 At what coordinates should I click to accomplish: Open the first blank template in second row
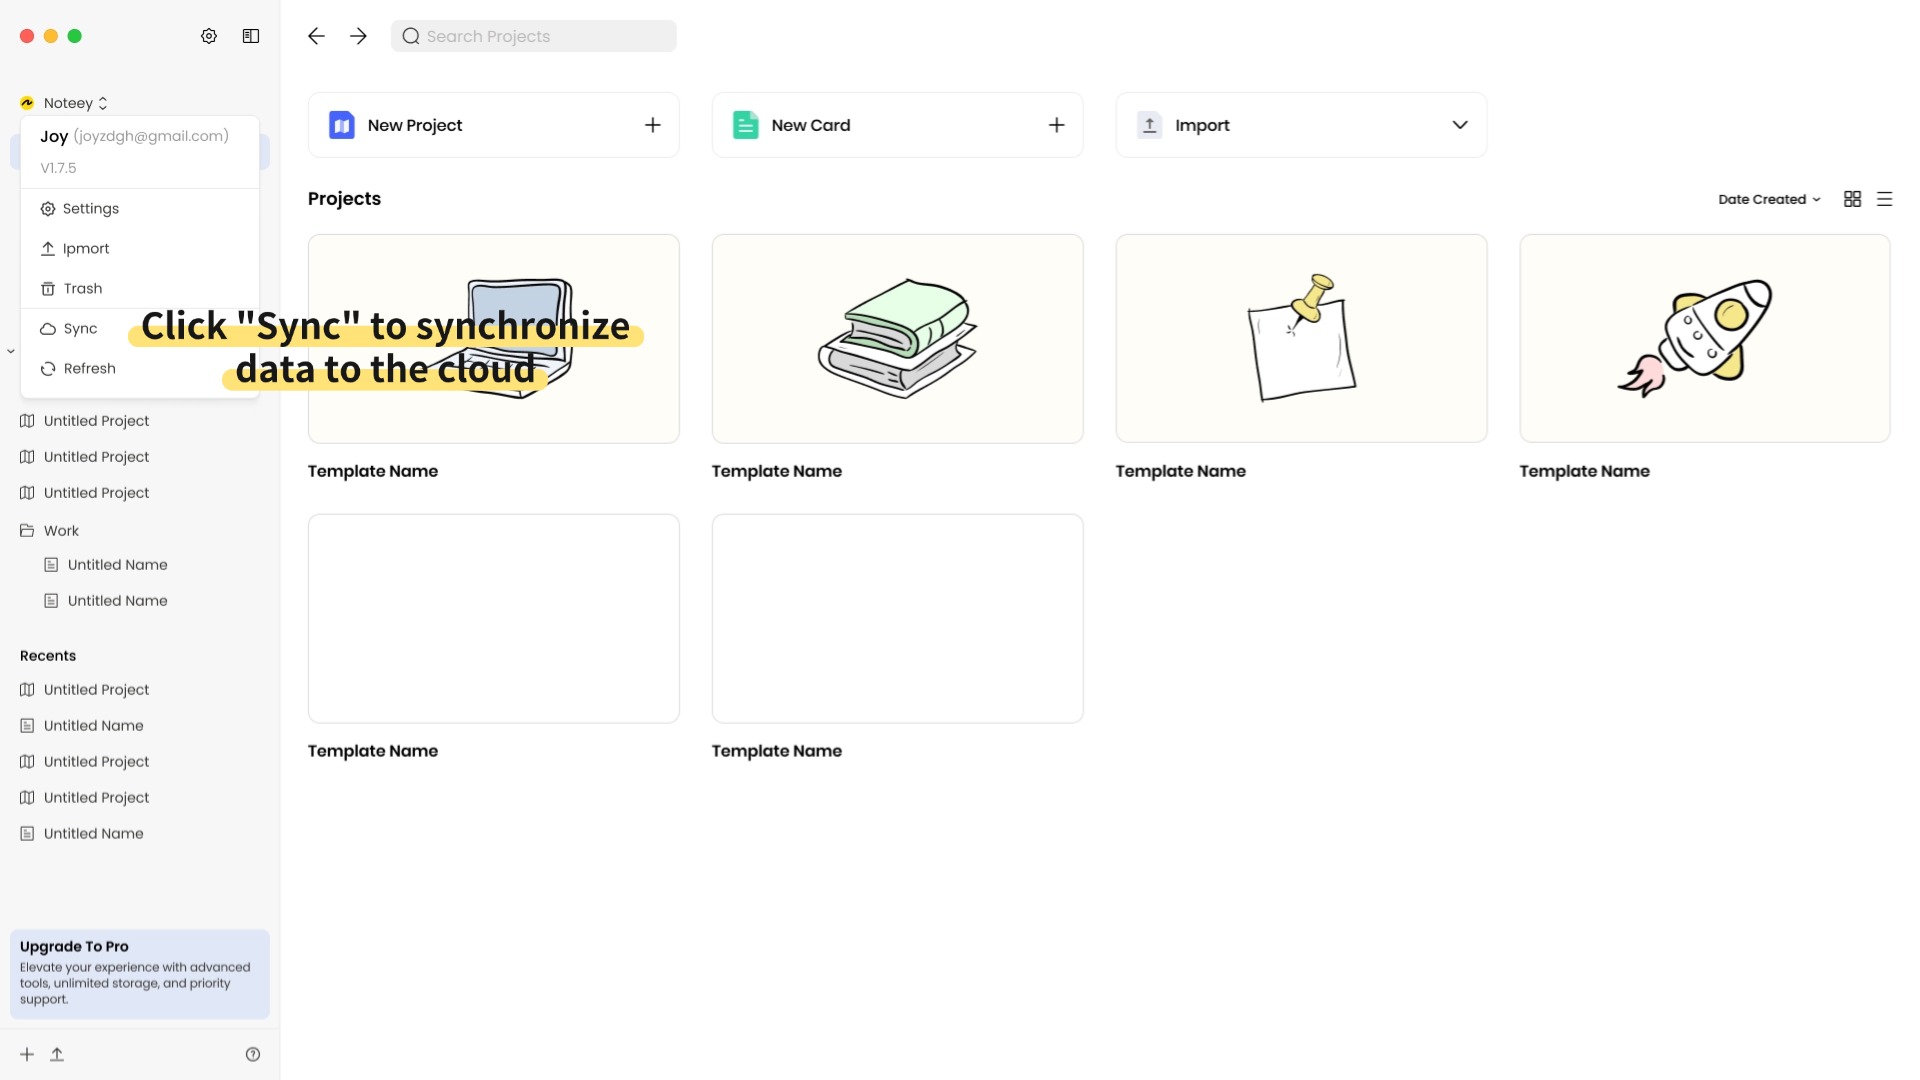[x=494, y=619]
